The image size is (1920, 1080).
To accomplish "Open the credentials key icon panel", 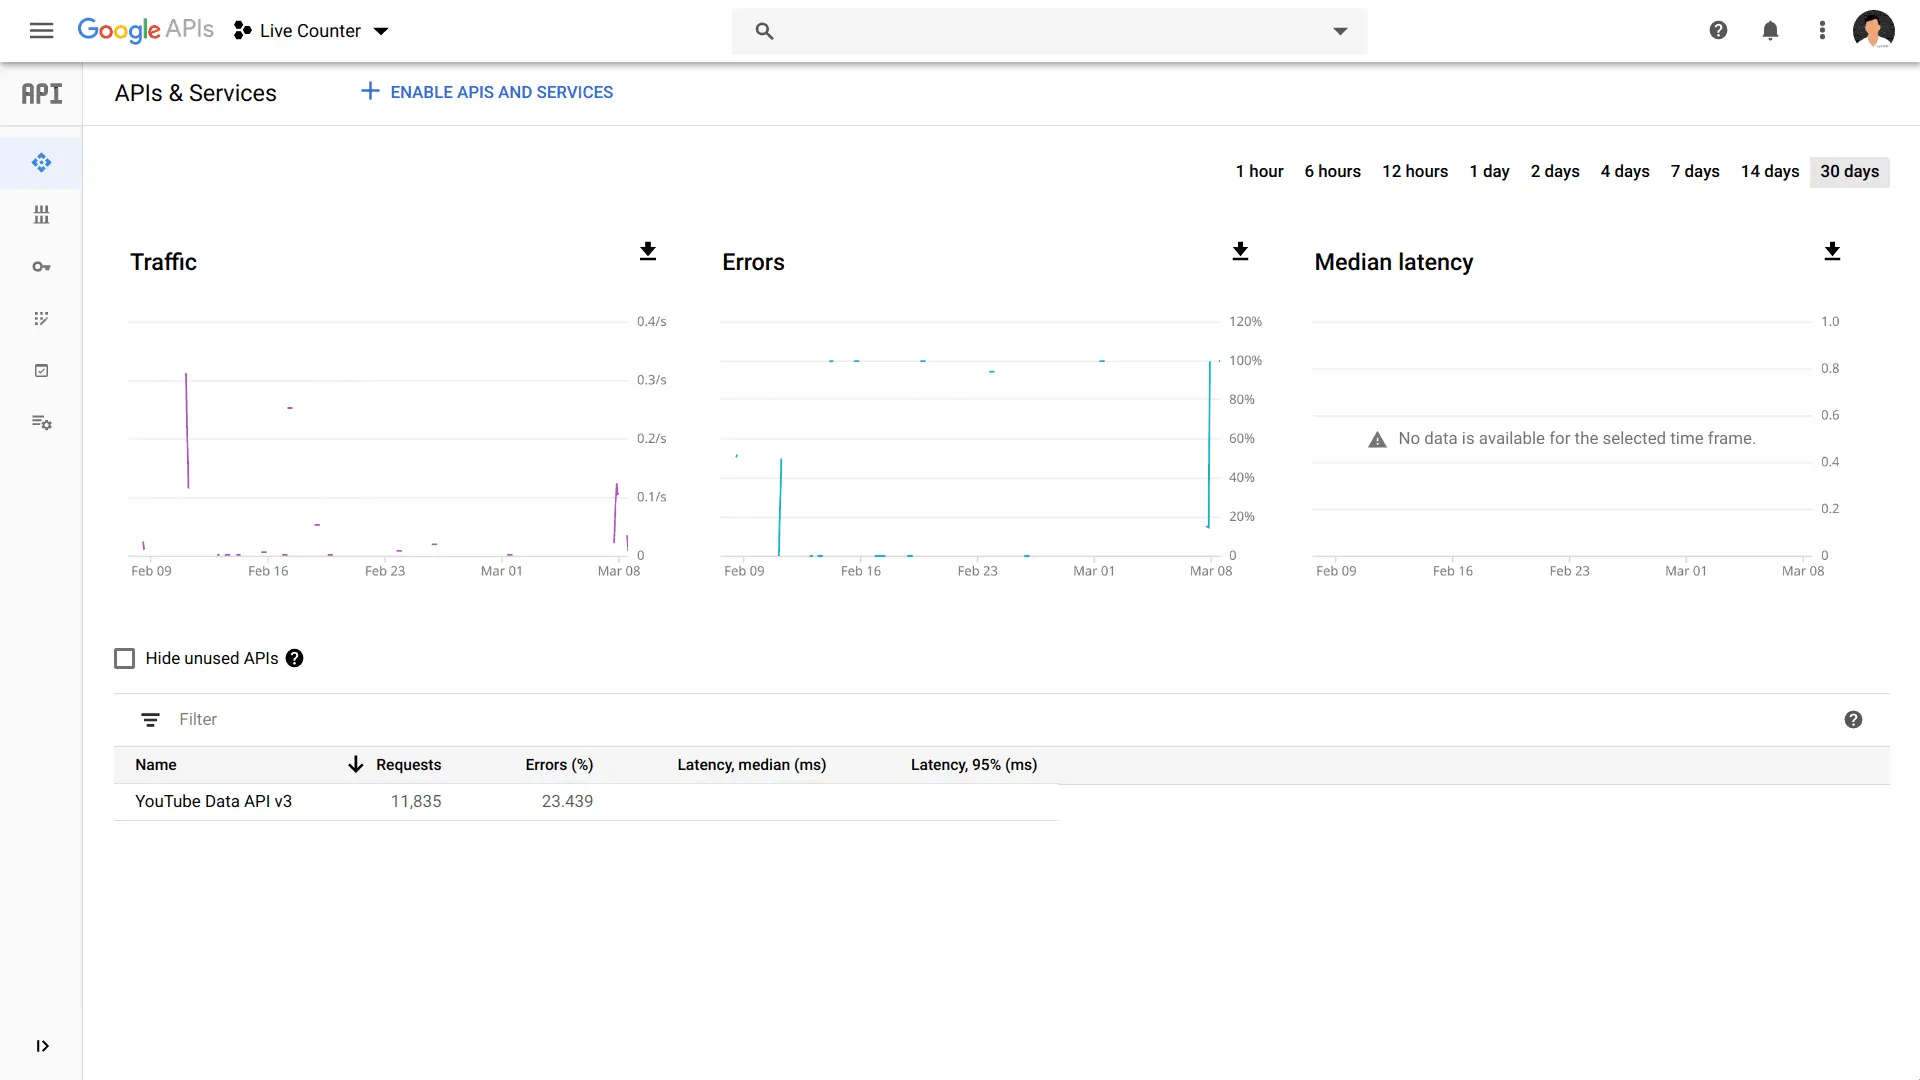I will click(x=41, y=266).
